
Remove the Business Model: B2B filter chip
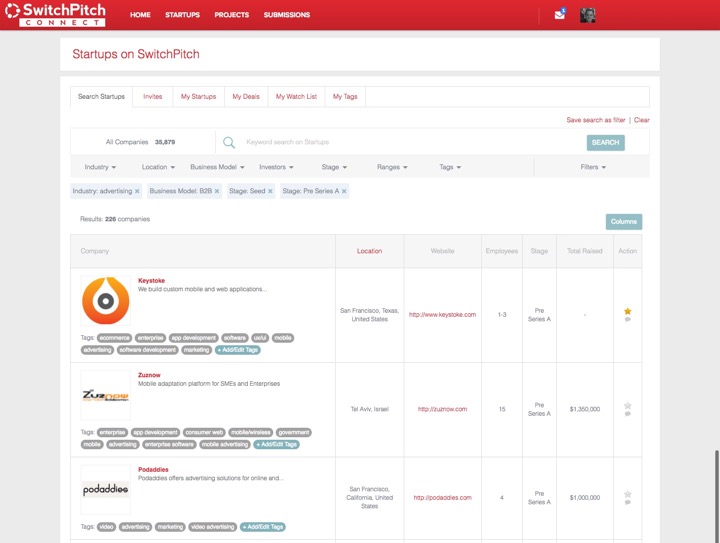pos(217,191)
